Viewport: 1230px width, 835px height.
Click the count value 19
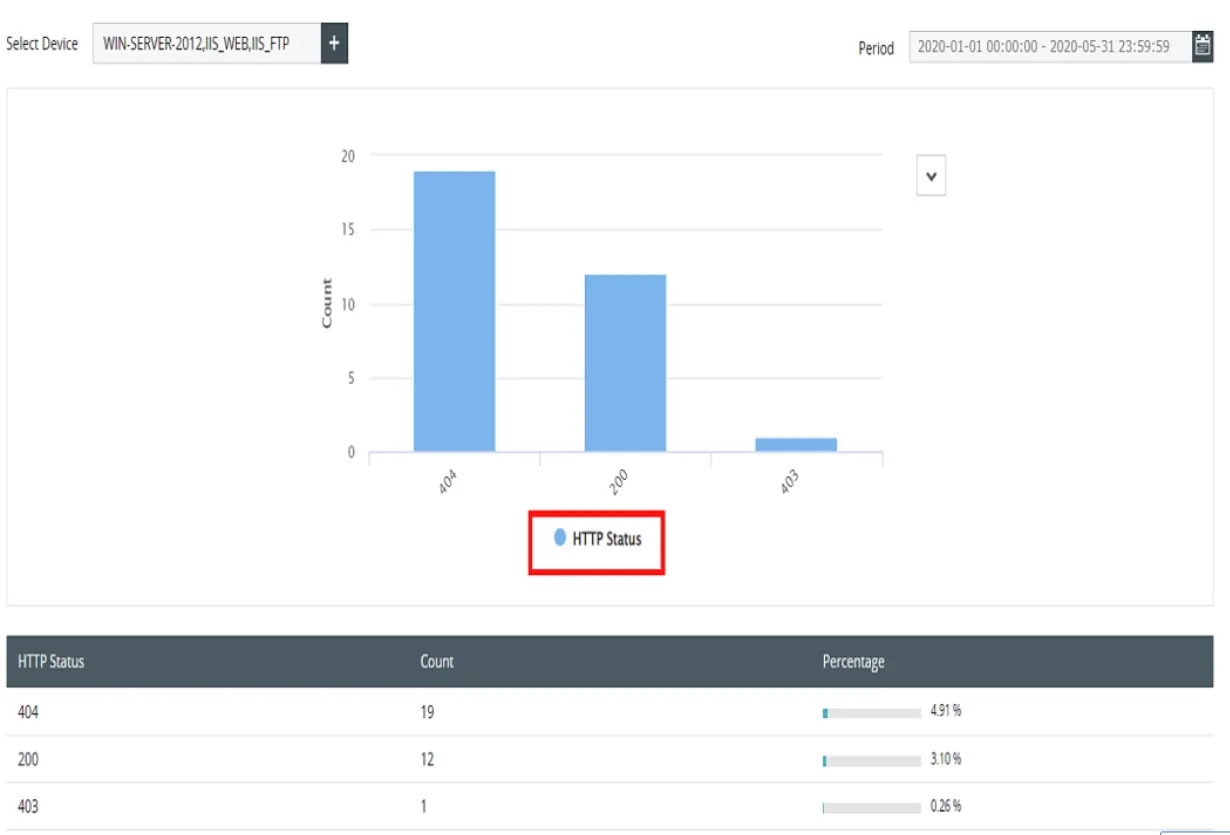pos(427,712)
